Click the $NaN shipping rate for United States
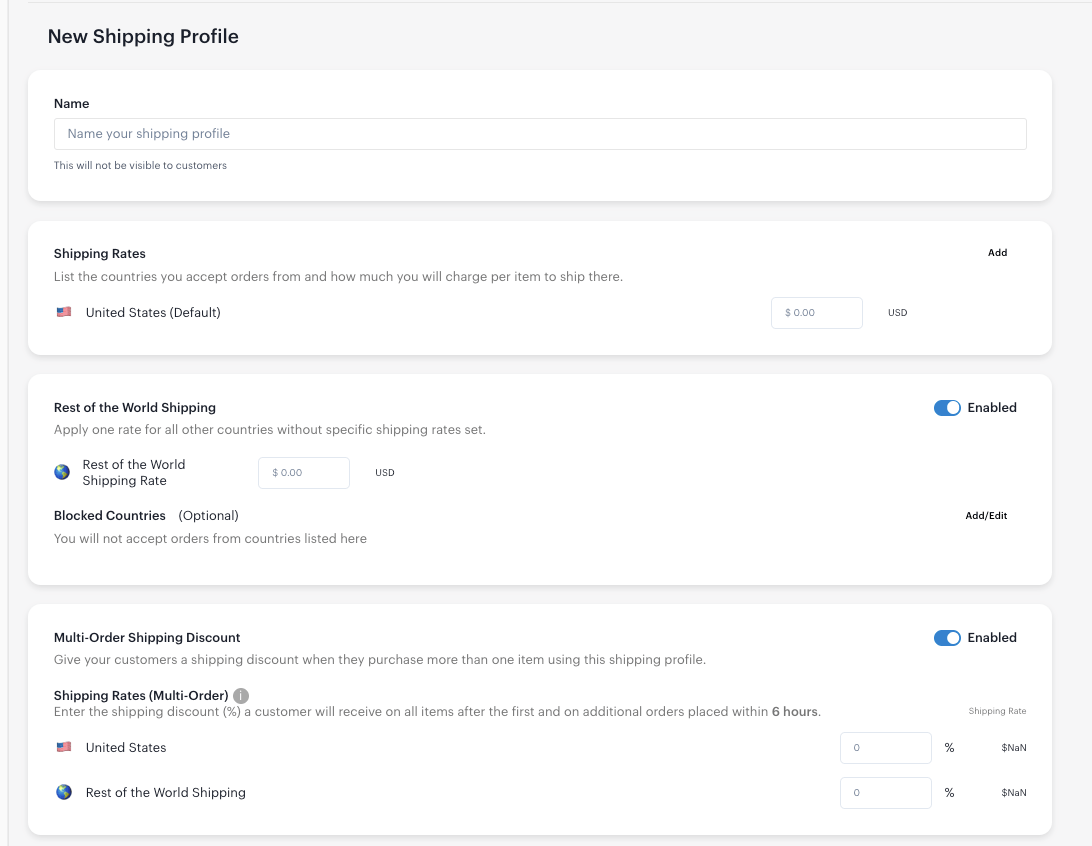The width and height of the screenshot is (1092, 846). (x=1013, y=746)
